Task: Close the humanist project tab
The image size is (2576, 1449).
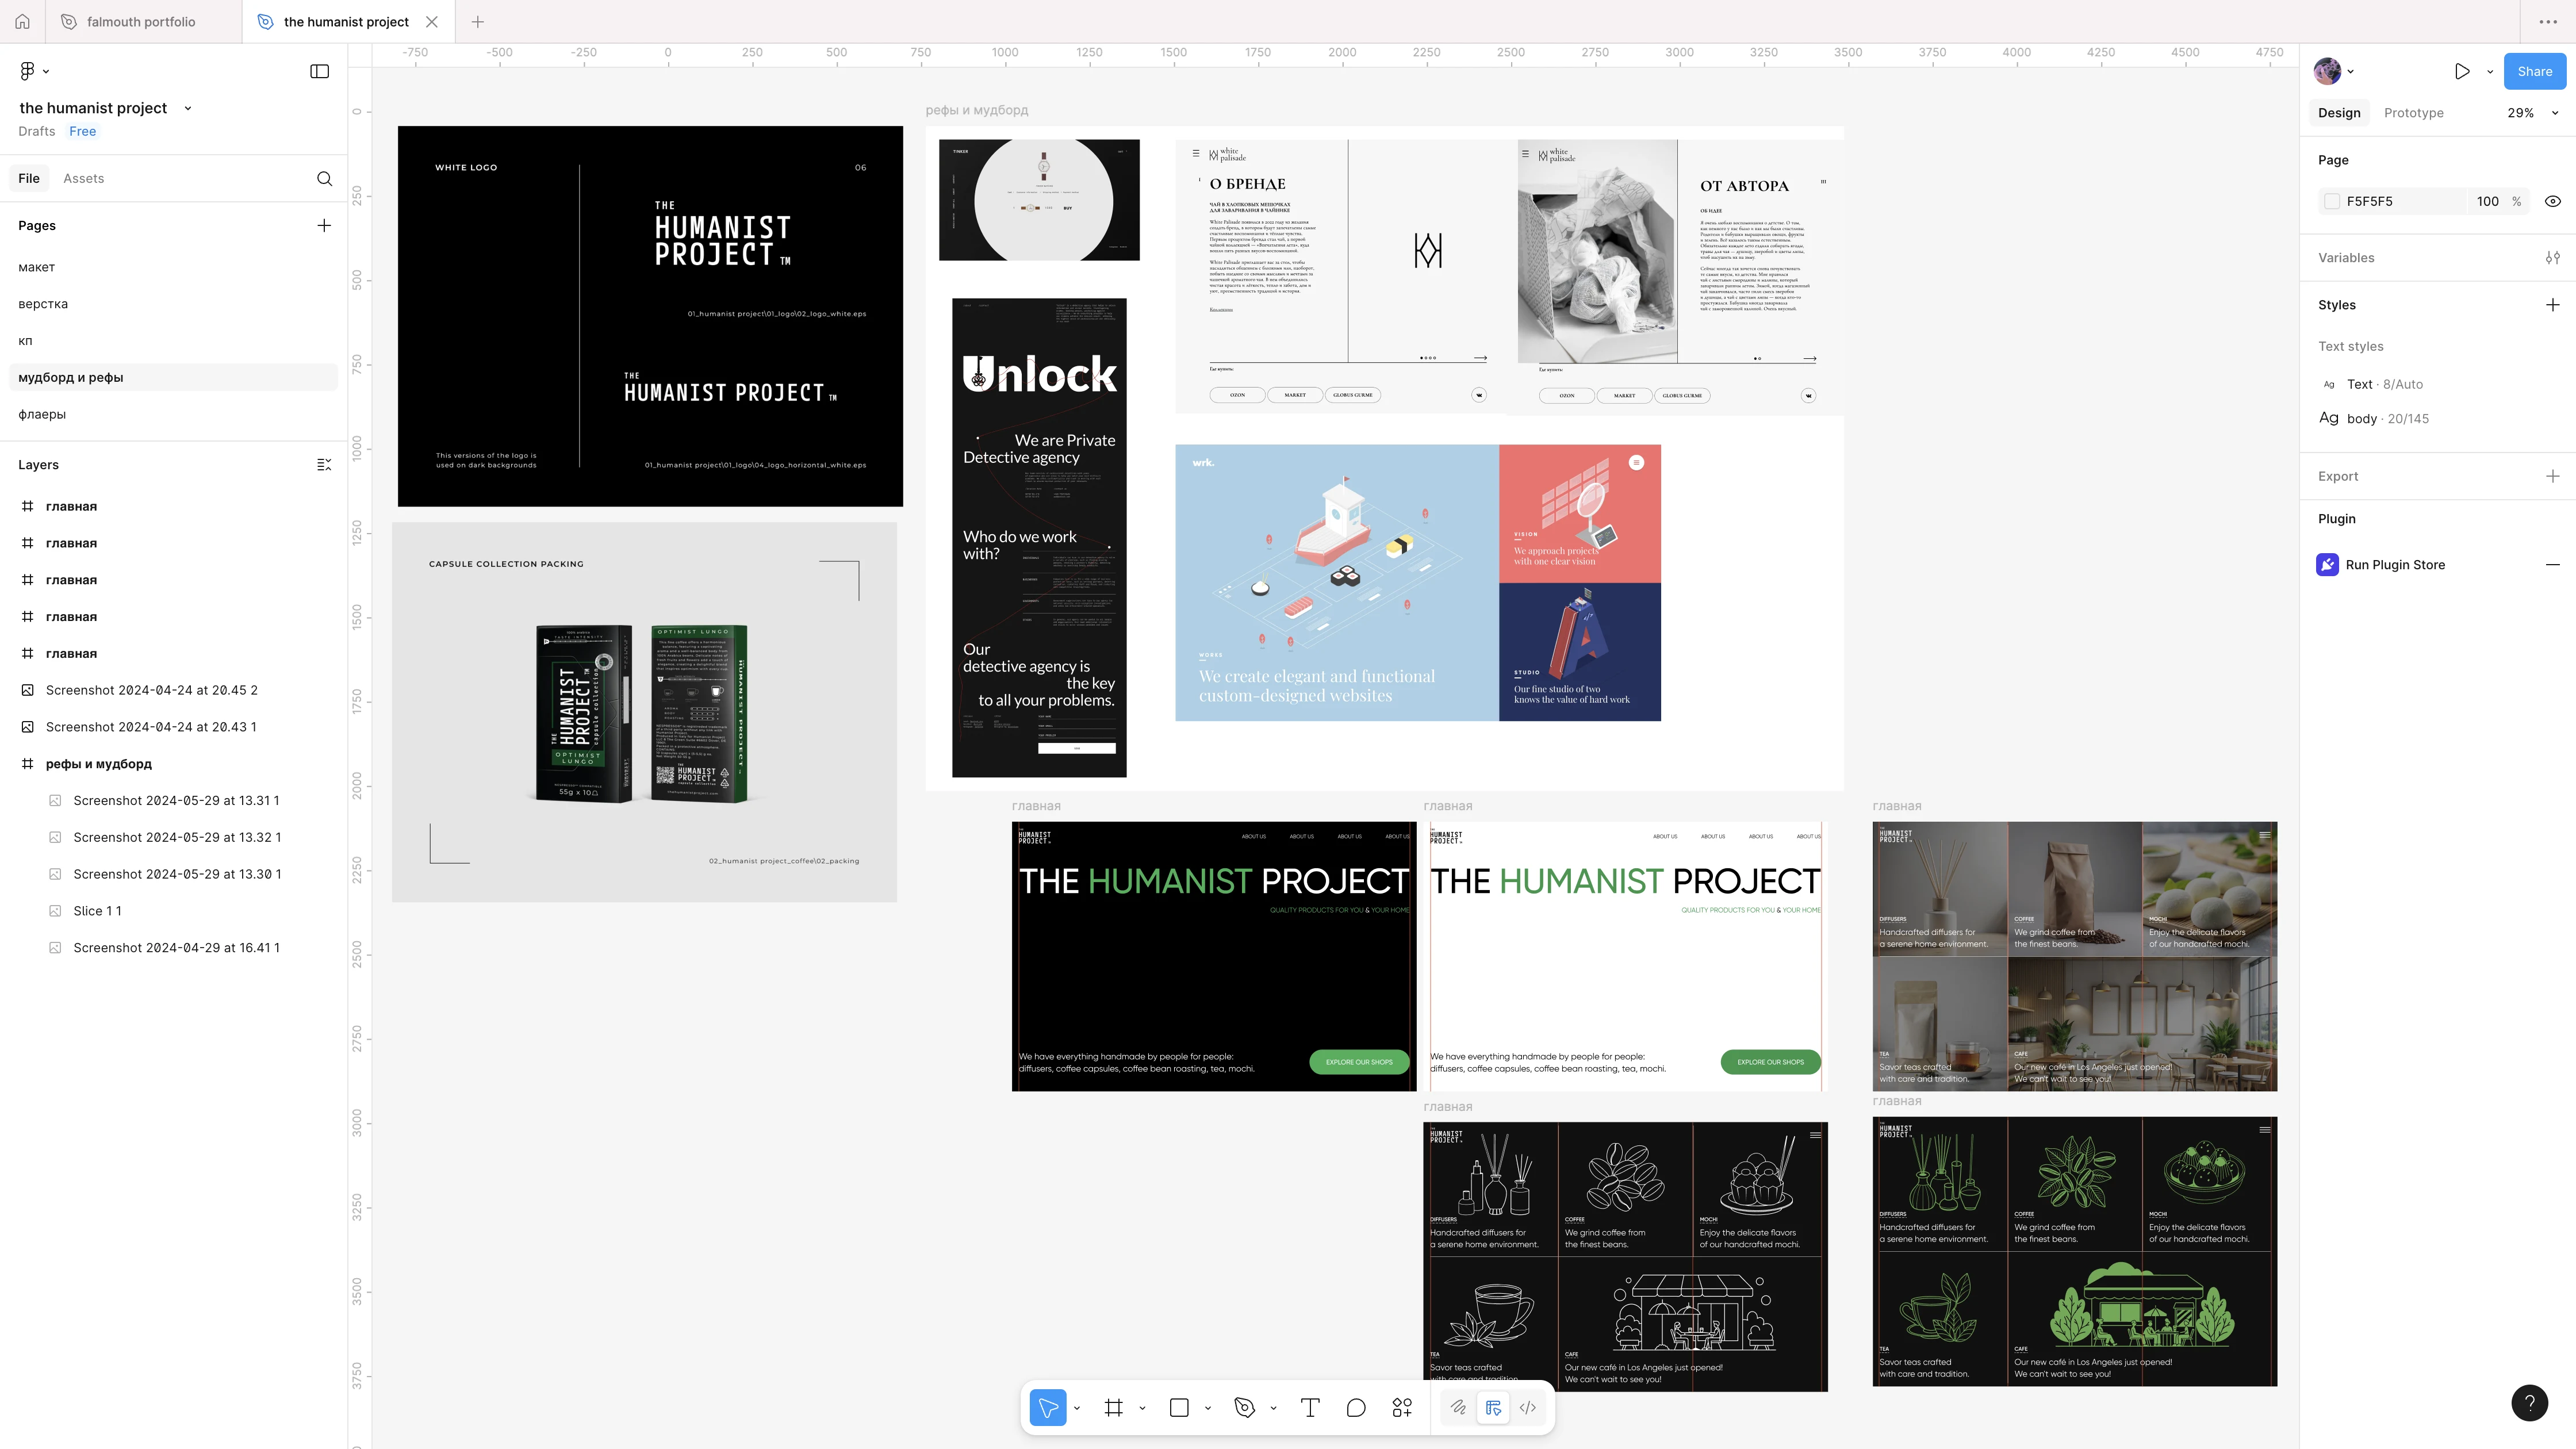Action: pos(431,21)
